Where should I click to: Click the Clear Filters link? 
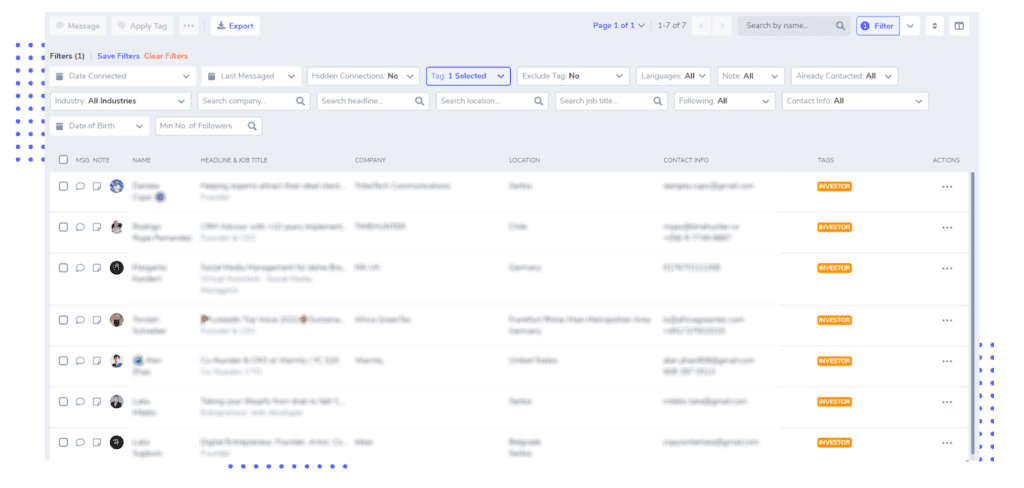(x=166, y=56)
